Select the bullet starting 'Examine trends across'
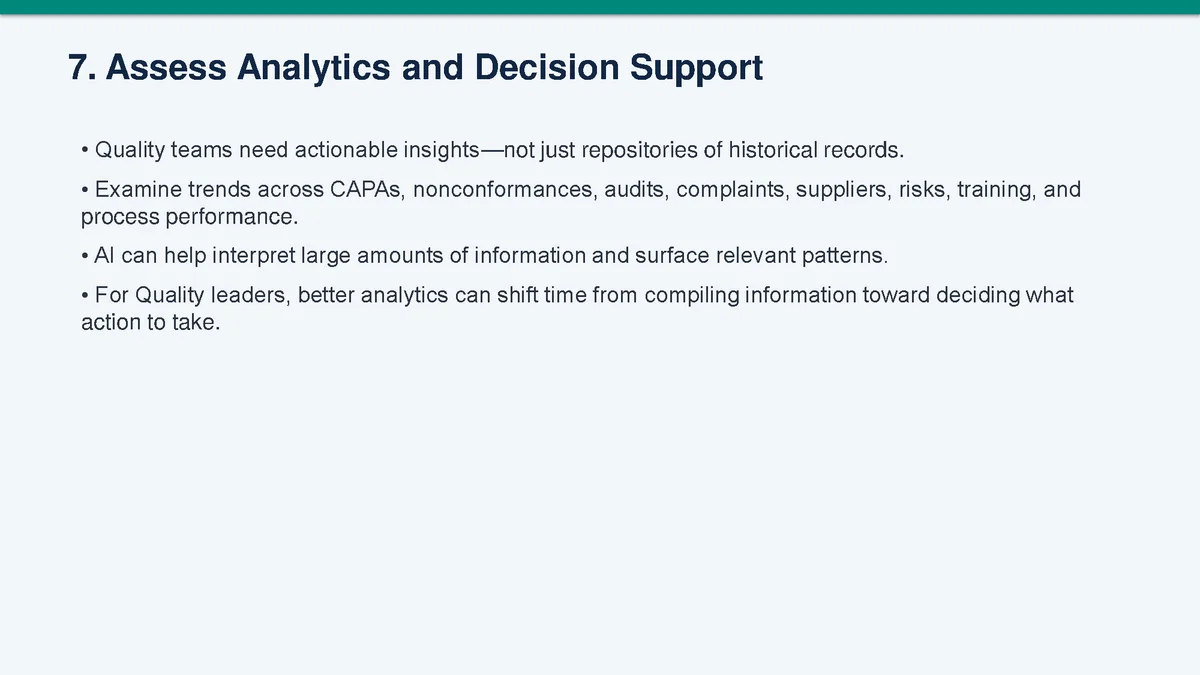The height and width of the screenshot is (675, 1200). pyautogui.click(x=580, y=203)
